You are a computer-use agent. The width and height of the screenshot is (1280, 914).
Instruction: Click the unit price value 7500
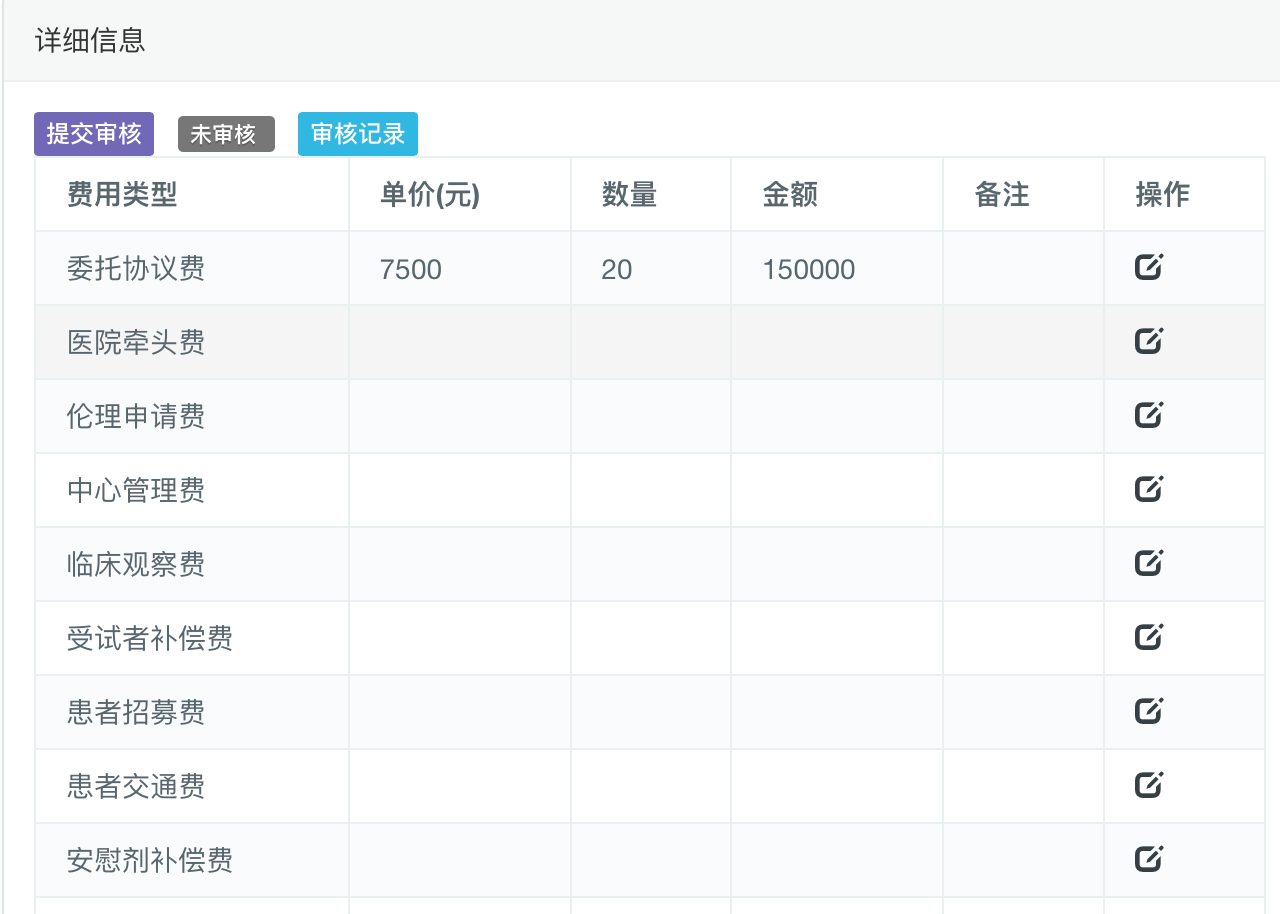[411, 269]
